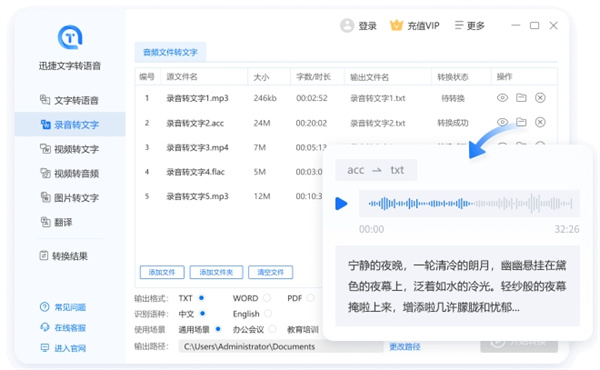Click the VIP crown icon
Screen dimensions: 600x370
pos(396,25)
